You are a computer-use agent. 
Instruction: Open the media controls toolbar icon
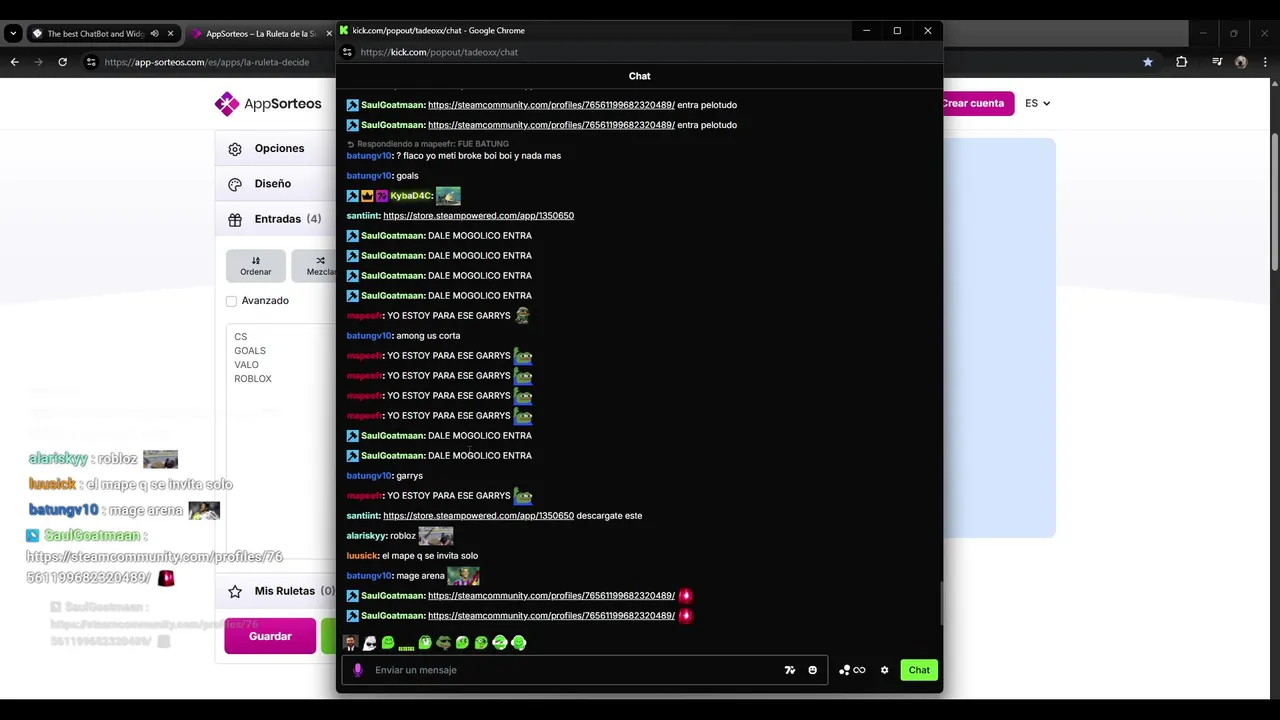[1217, 62]
